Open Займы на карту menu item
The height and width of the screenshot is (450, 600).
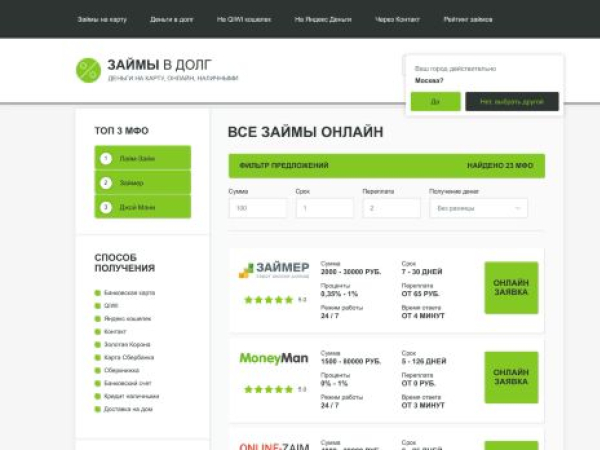click(x=102, y=20)
